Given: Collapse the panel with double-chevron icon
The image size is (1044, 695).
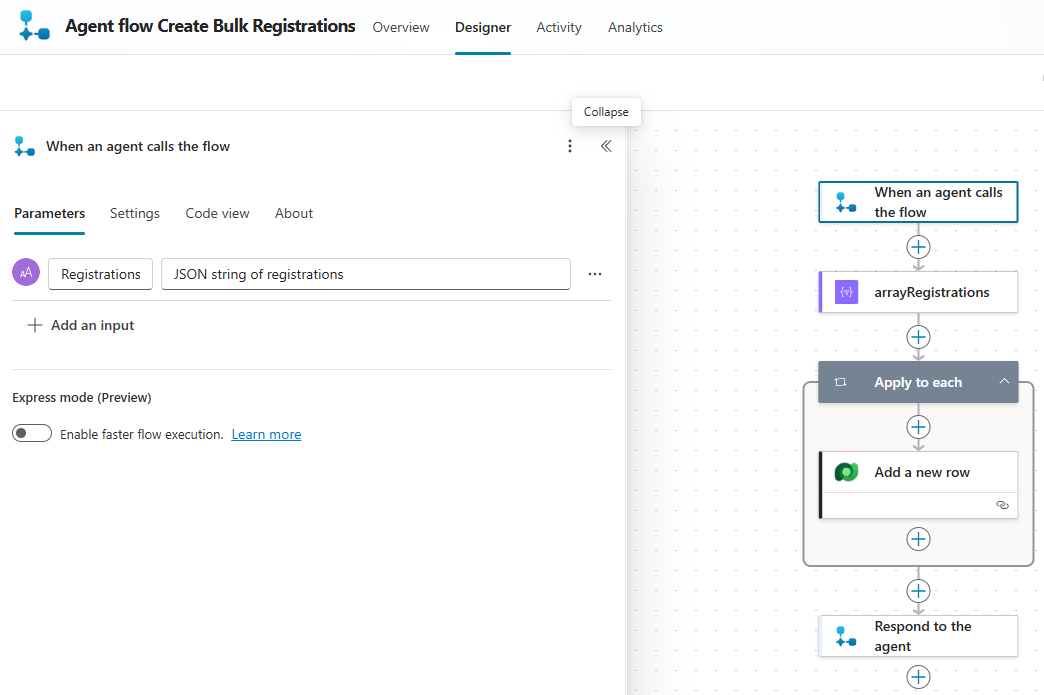Looking at the screenshot, I should (x=605, y=146).
